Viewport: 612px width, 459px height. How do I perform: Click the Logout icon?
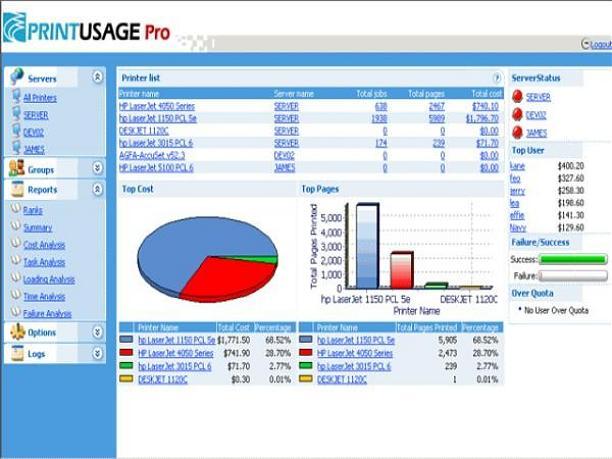(x=585, y=44)
